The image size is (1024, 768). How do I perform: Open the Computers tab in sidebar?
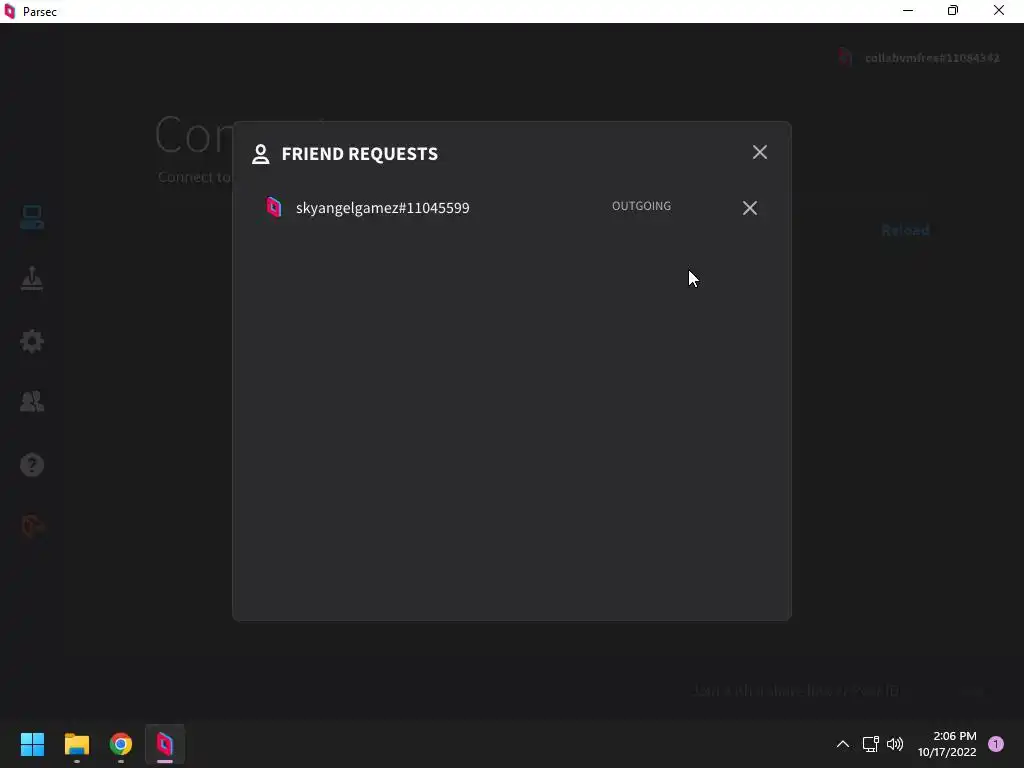click(31, 217)
